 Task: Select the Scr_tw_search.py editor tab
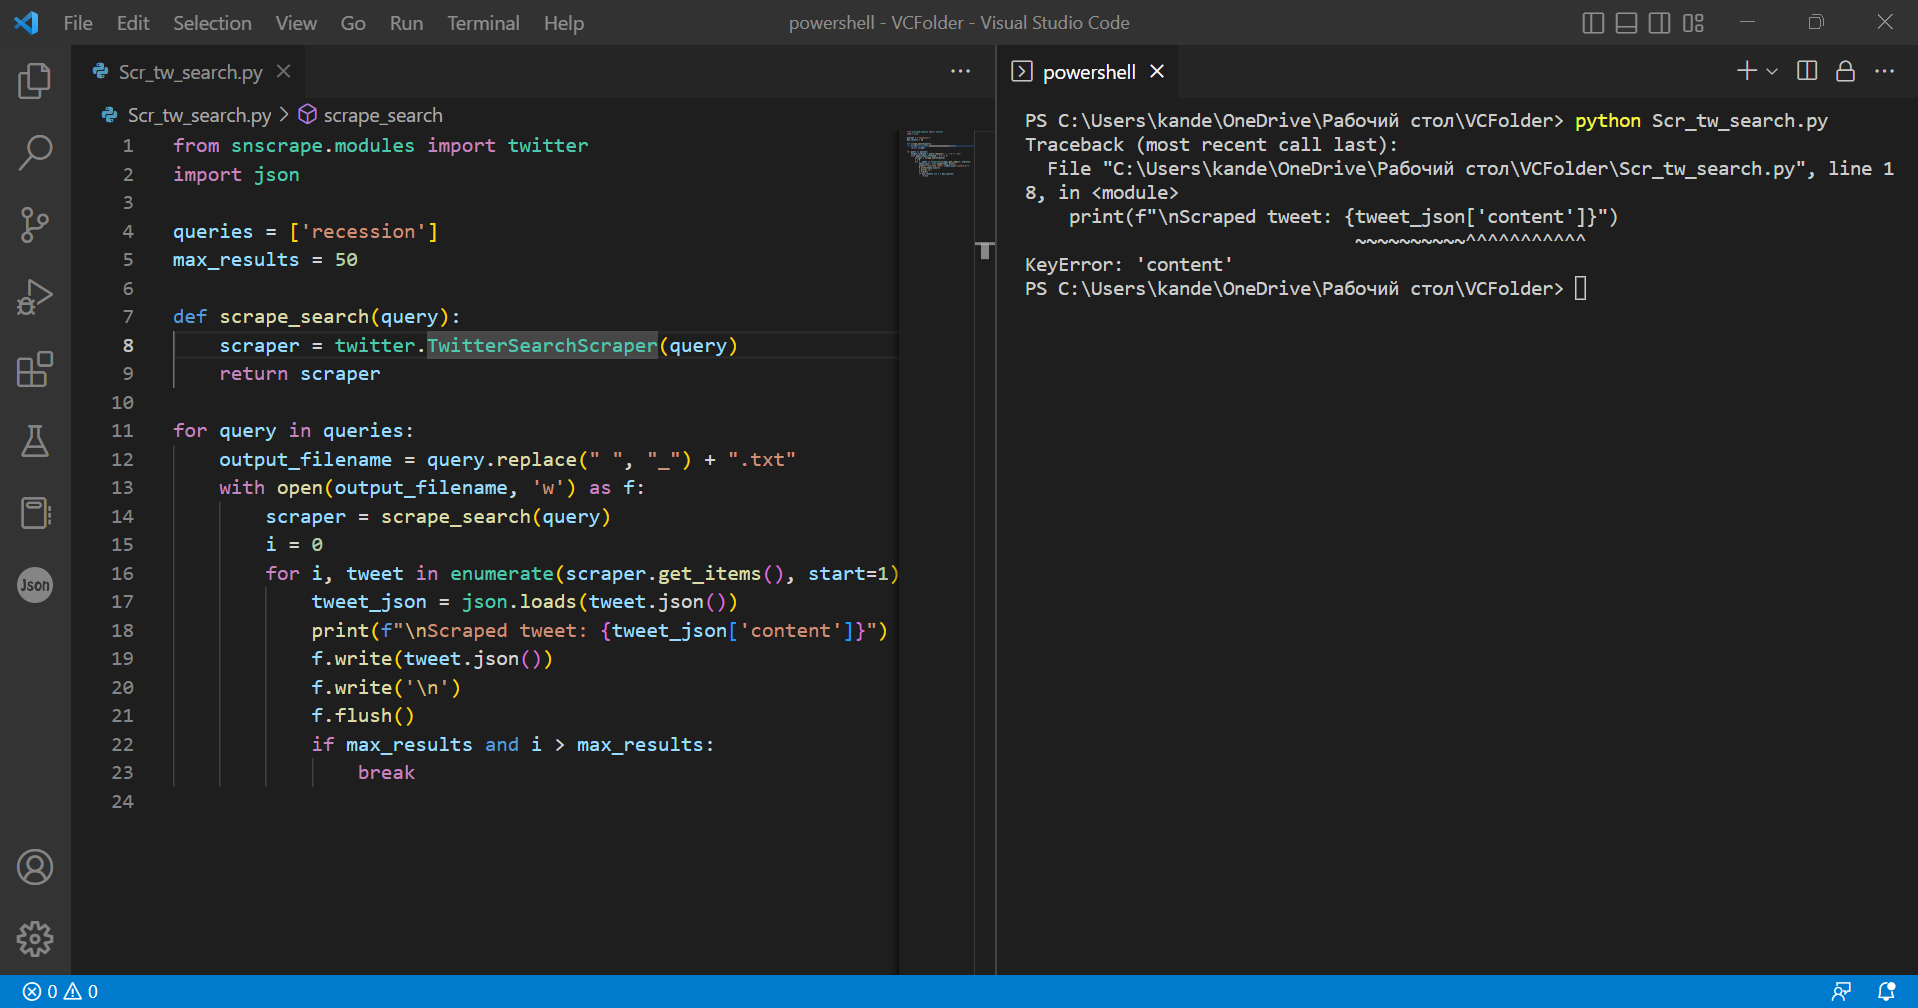click(x=190, y=72)
